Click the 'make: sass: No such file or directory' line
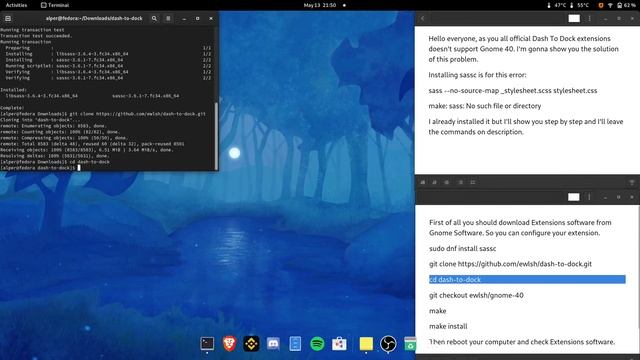This screenshot has height=360, width=640. tap(484, 106)
